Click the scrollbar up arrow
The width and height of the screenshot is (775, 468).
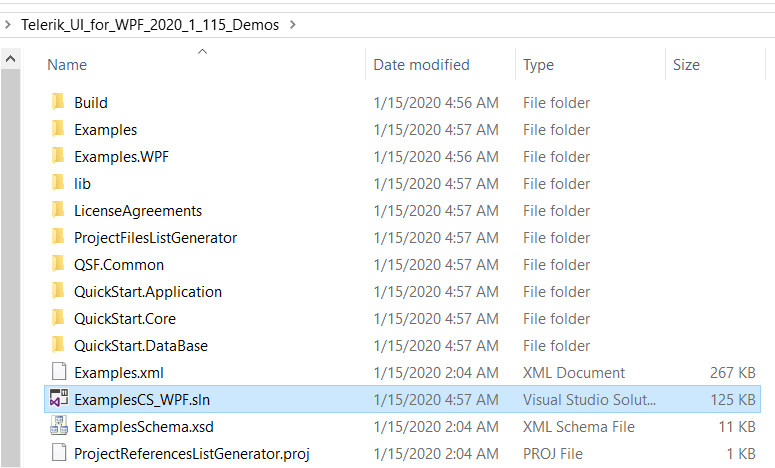coord(10,59)
